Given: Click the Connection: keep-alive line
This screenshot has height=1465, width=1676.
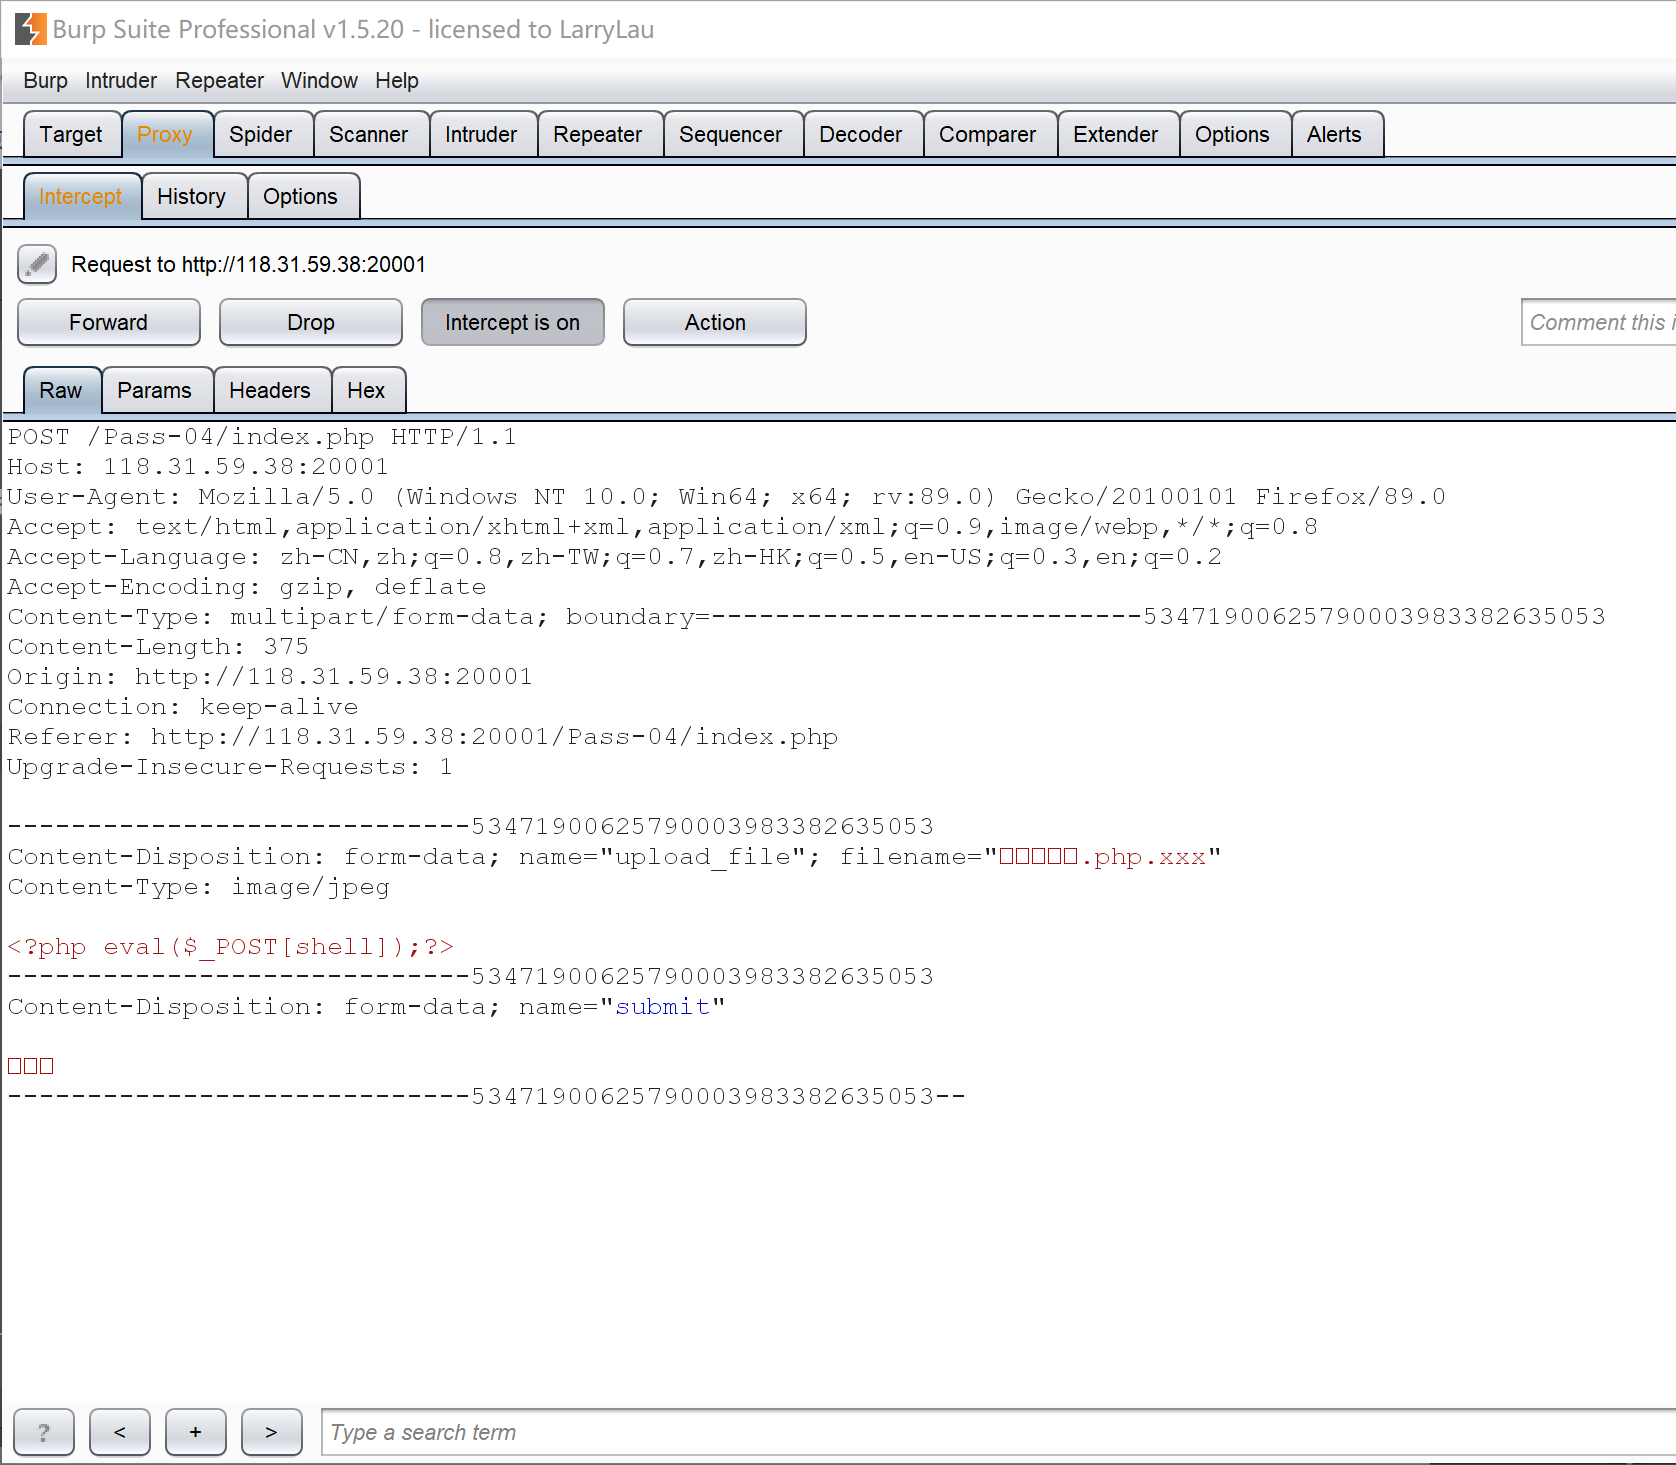Looking at the screenshot, I should (183, 707).
